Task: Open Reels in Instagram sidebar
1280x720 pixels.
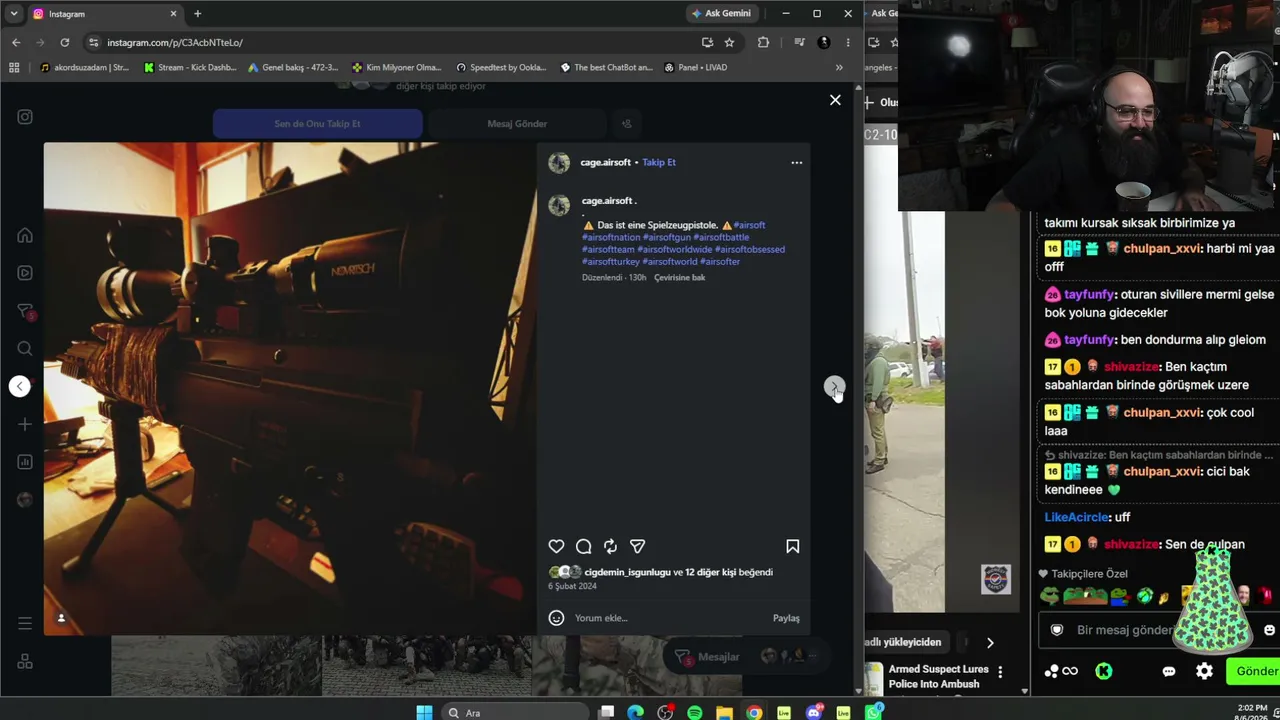Action: click(25, 273)
